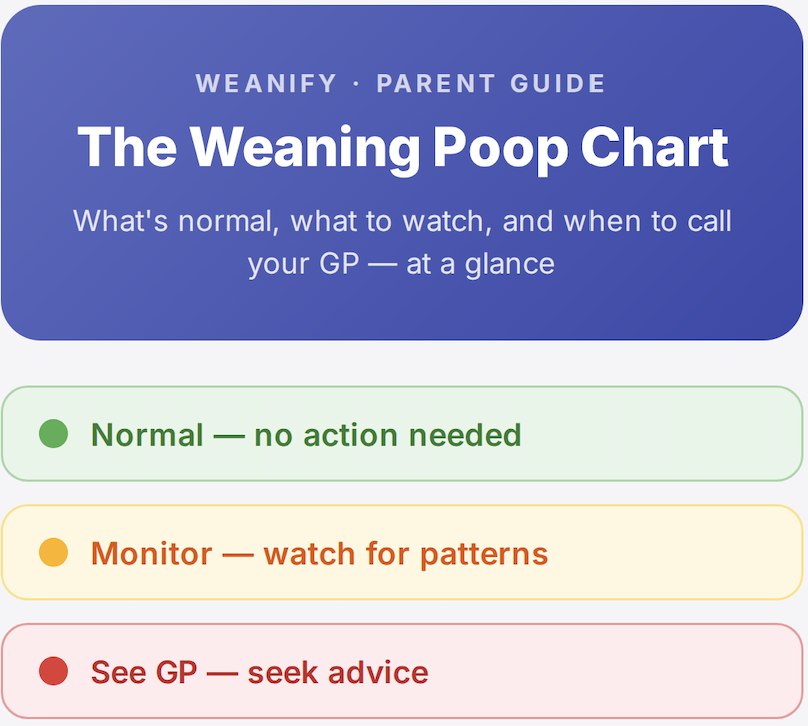This screenshot has height=726, width=808.
Task: Click 'at a glance' in the subtitle
Action: click(480, 264)
